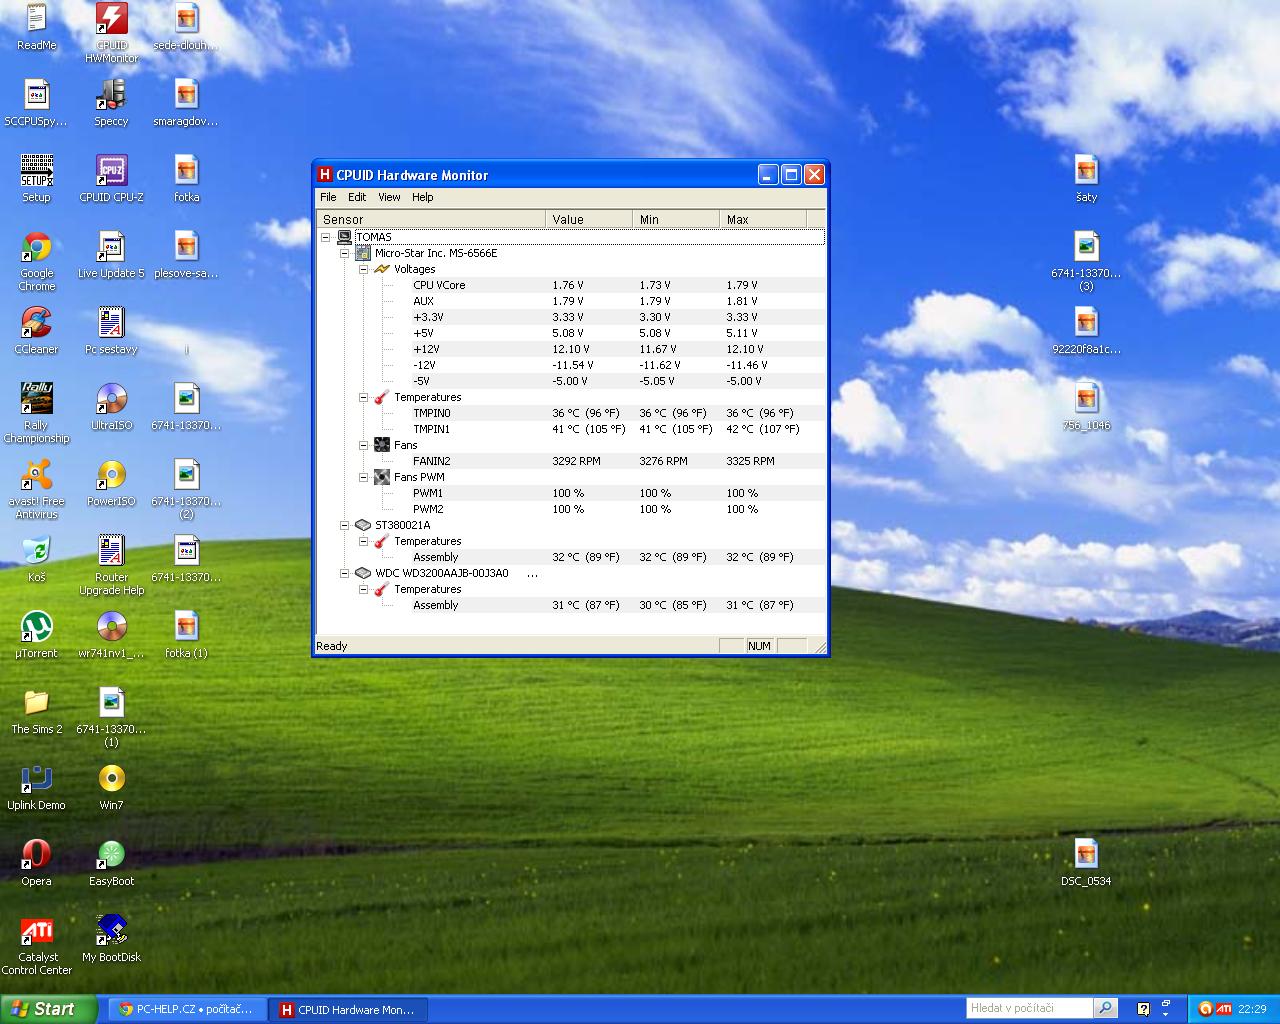Open Pc sestavy document icon
Viewport: 1280px width, 1024px height.
point(111,332)
